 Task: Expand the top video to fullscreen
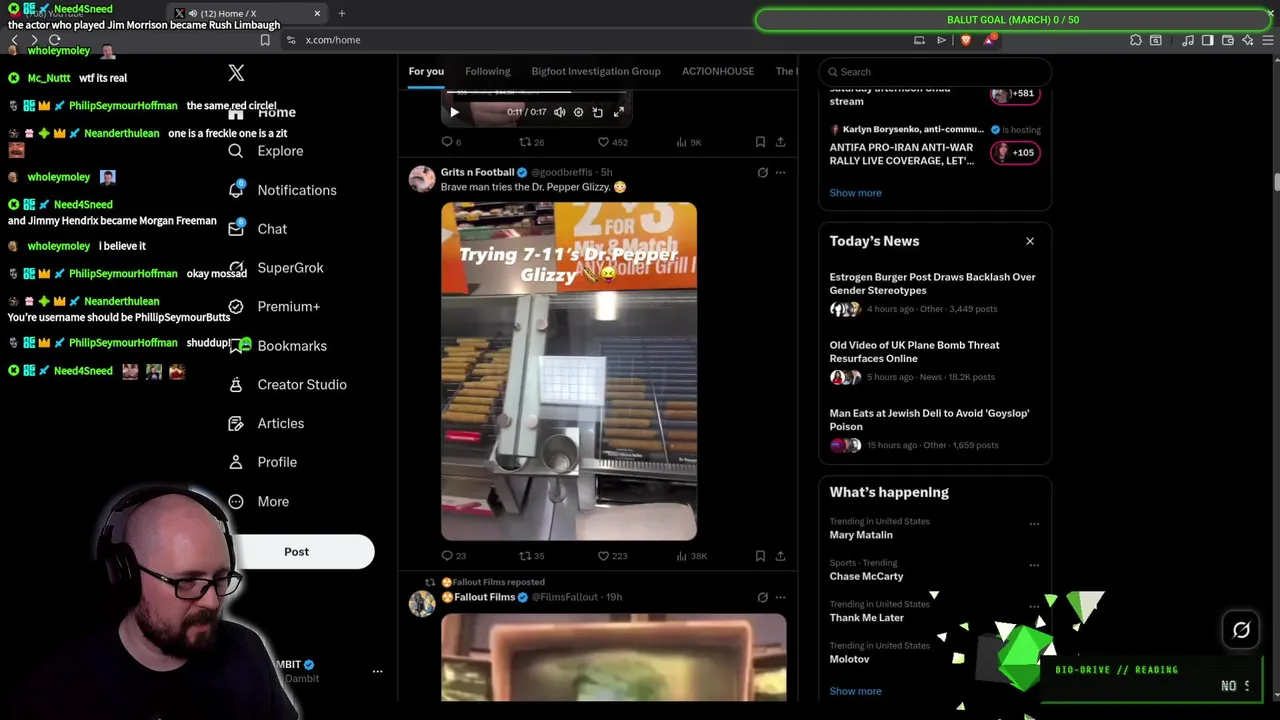pos(619,112)
